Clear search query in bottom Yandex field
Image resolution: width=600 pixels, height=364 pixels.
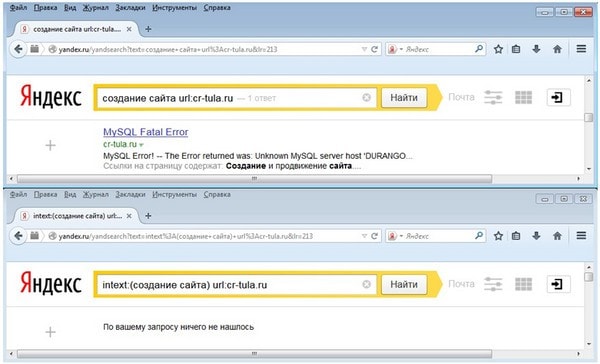366,284
